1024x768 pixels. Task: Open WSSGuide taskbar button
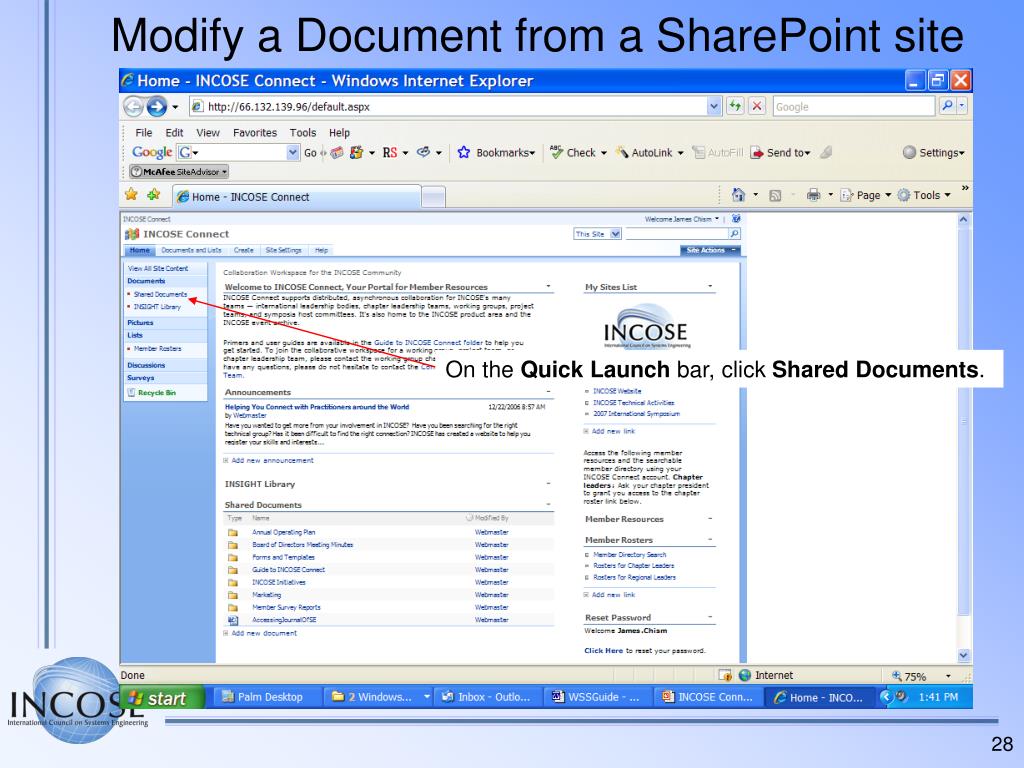tap(598, 697)
